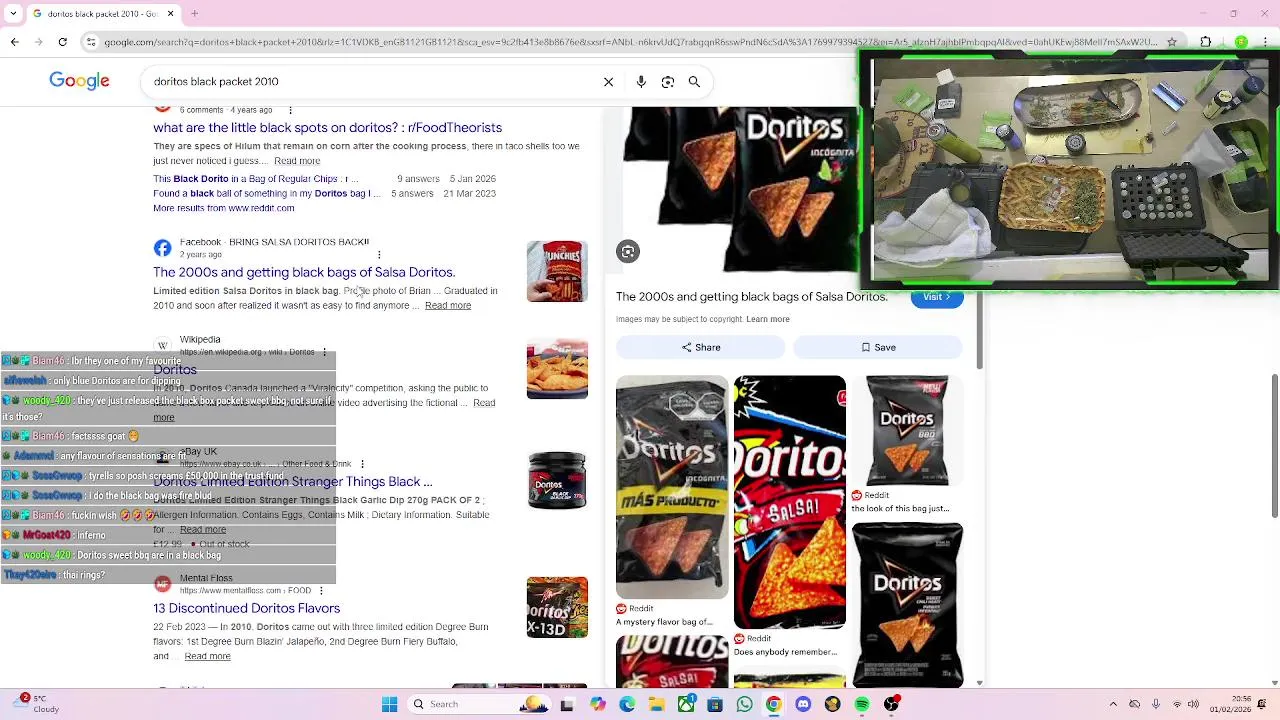
Task: Open options menu for eBay UK result
Action: [x=362, y=464]
